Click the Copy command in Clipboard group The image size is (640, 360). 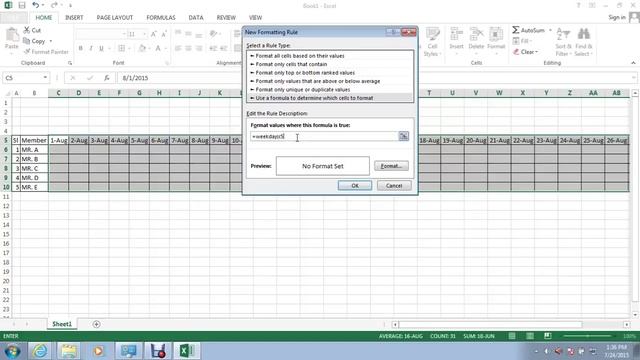click(x=34, y=41)
